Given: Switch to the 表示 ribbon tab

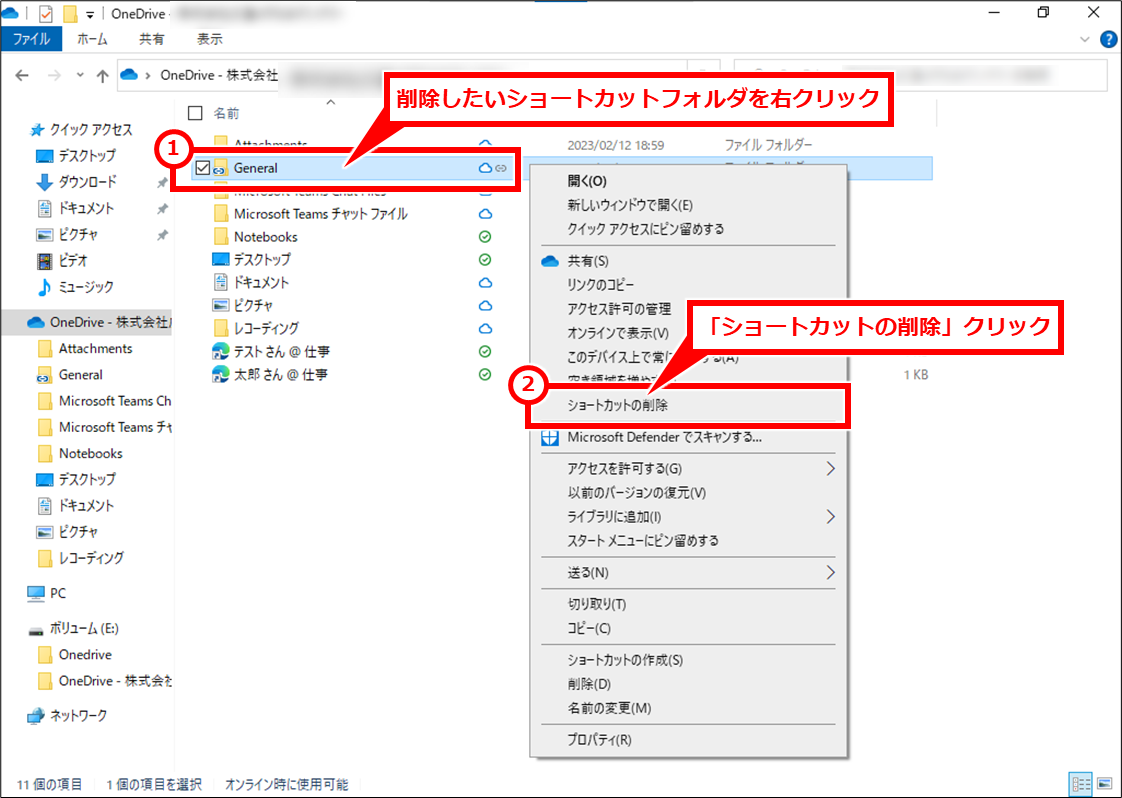Looking at the screenshot, I should point(210,39).
